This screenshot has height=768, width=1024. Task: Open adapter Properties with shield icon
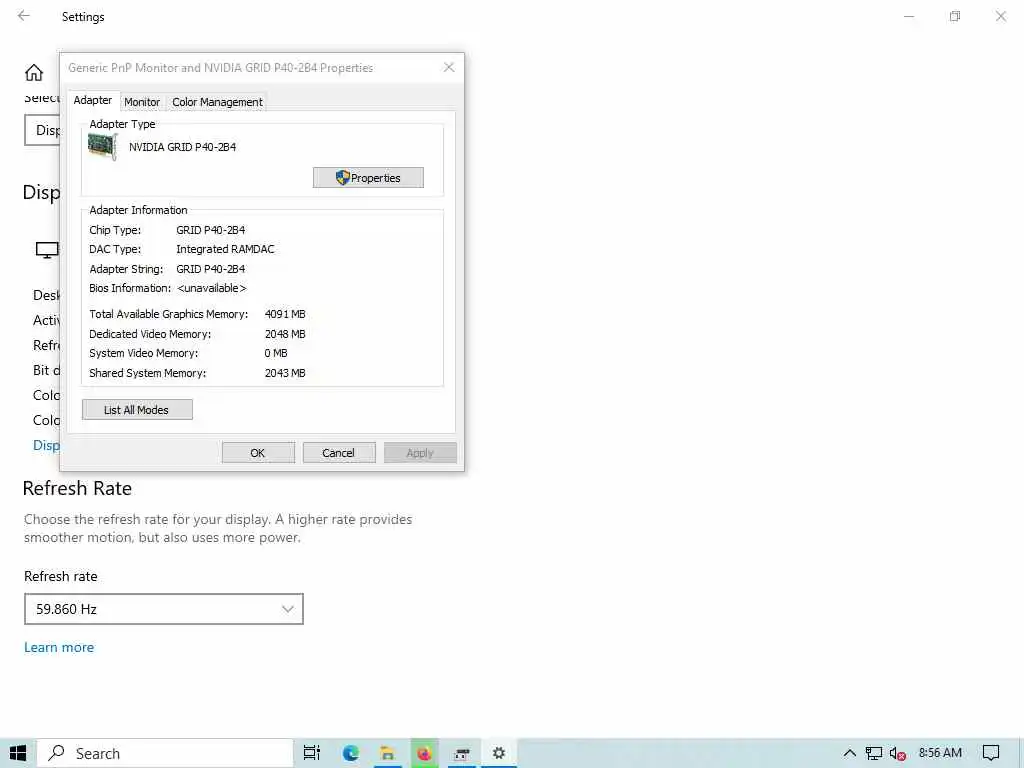click(x=368, y=178)
